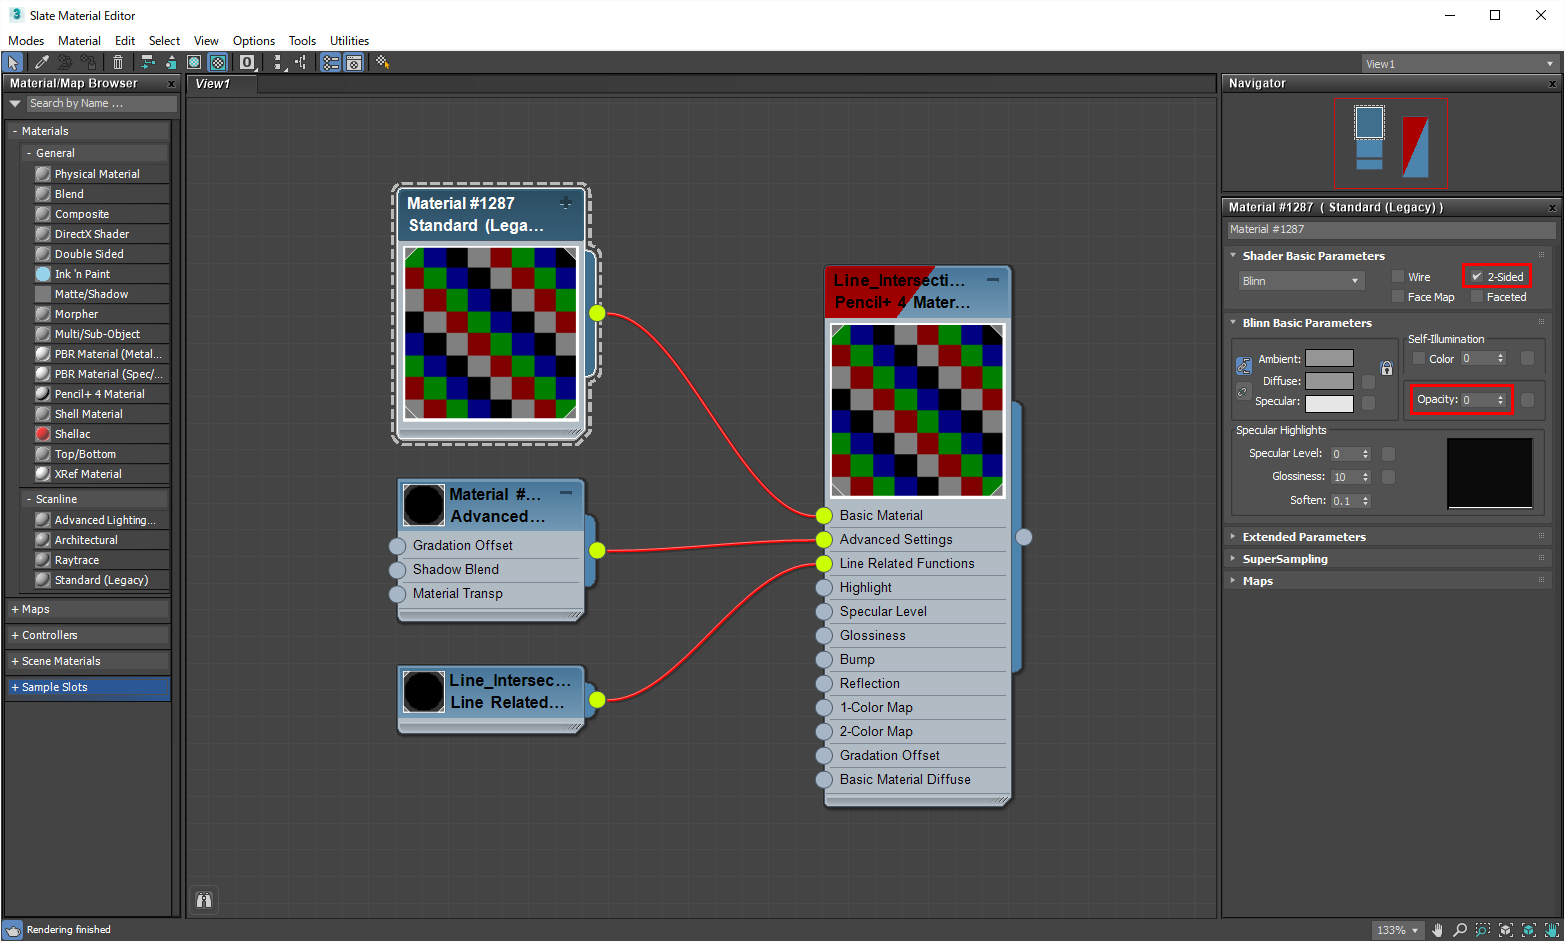
Task: Click the Opacity value spinner arrows
Action: click(x=1500, y=400)
